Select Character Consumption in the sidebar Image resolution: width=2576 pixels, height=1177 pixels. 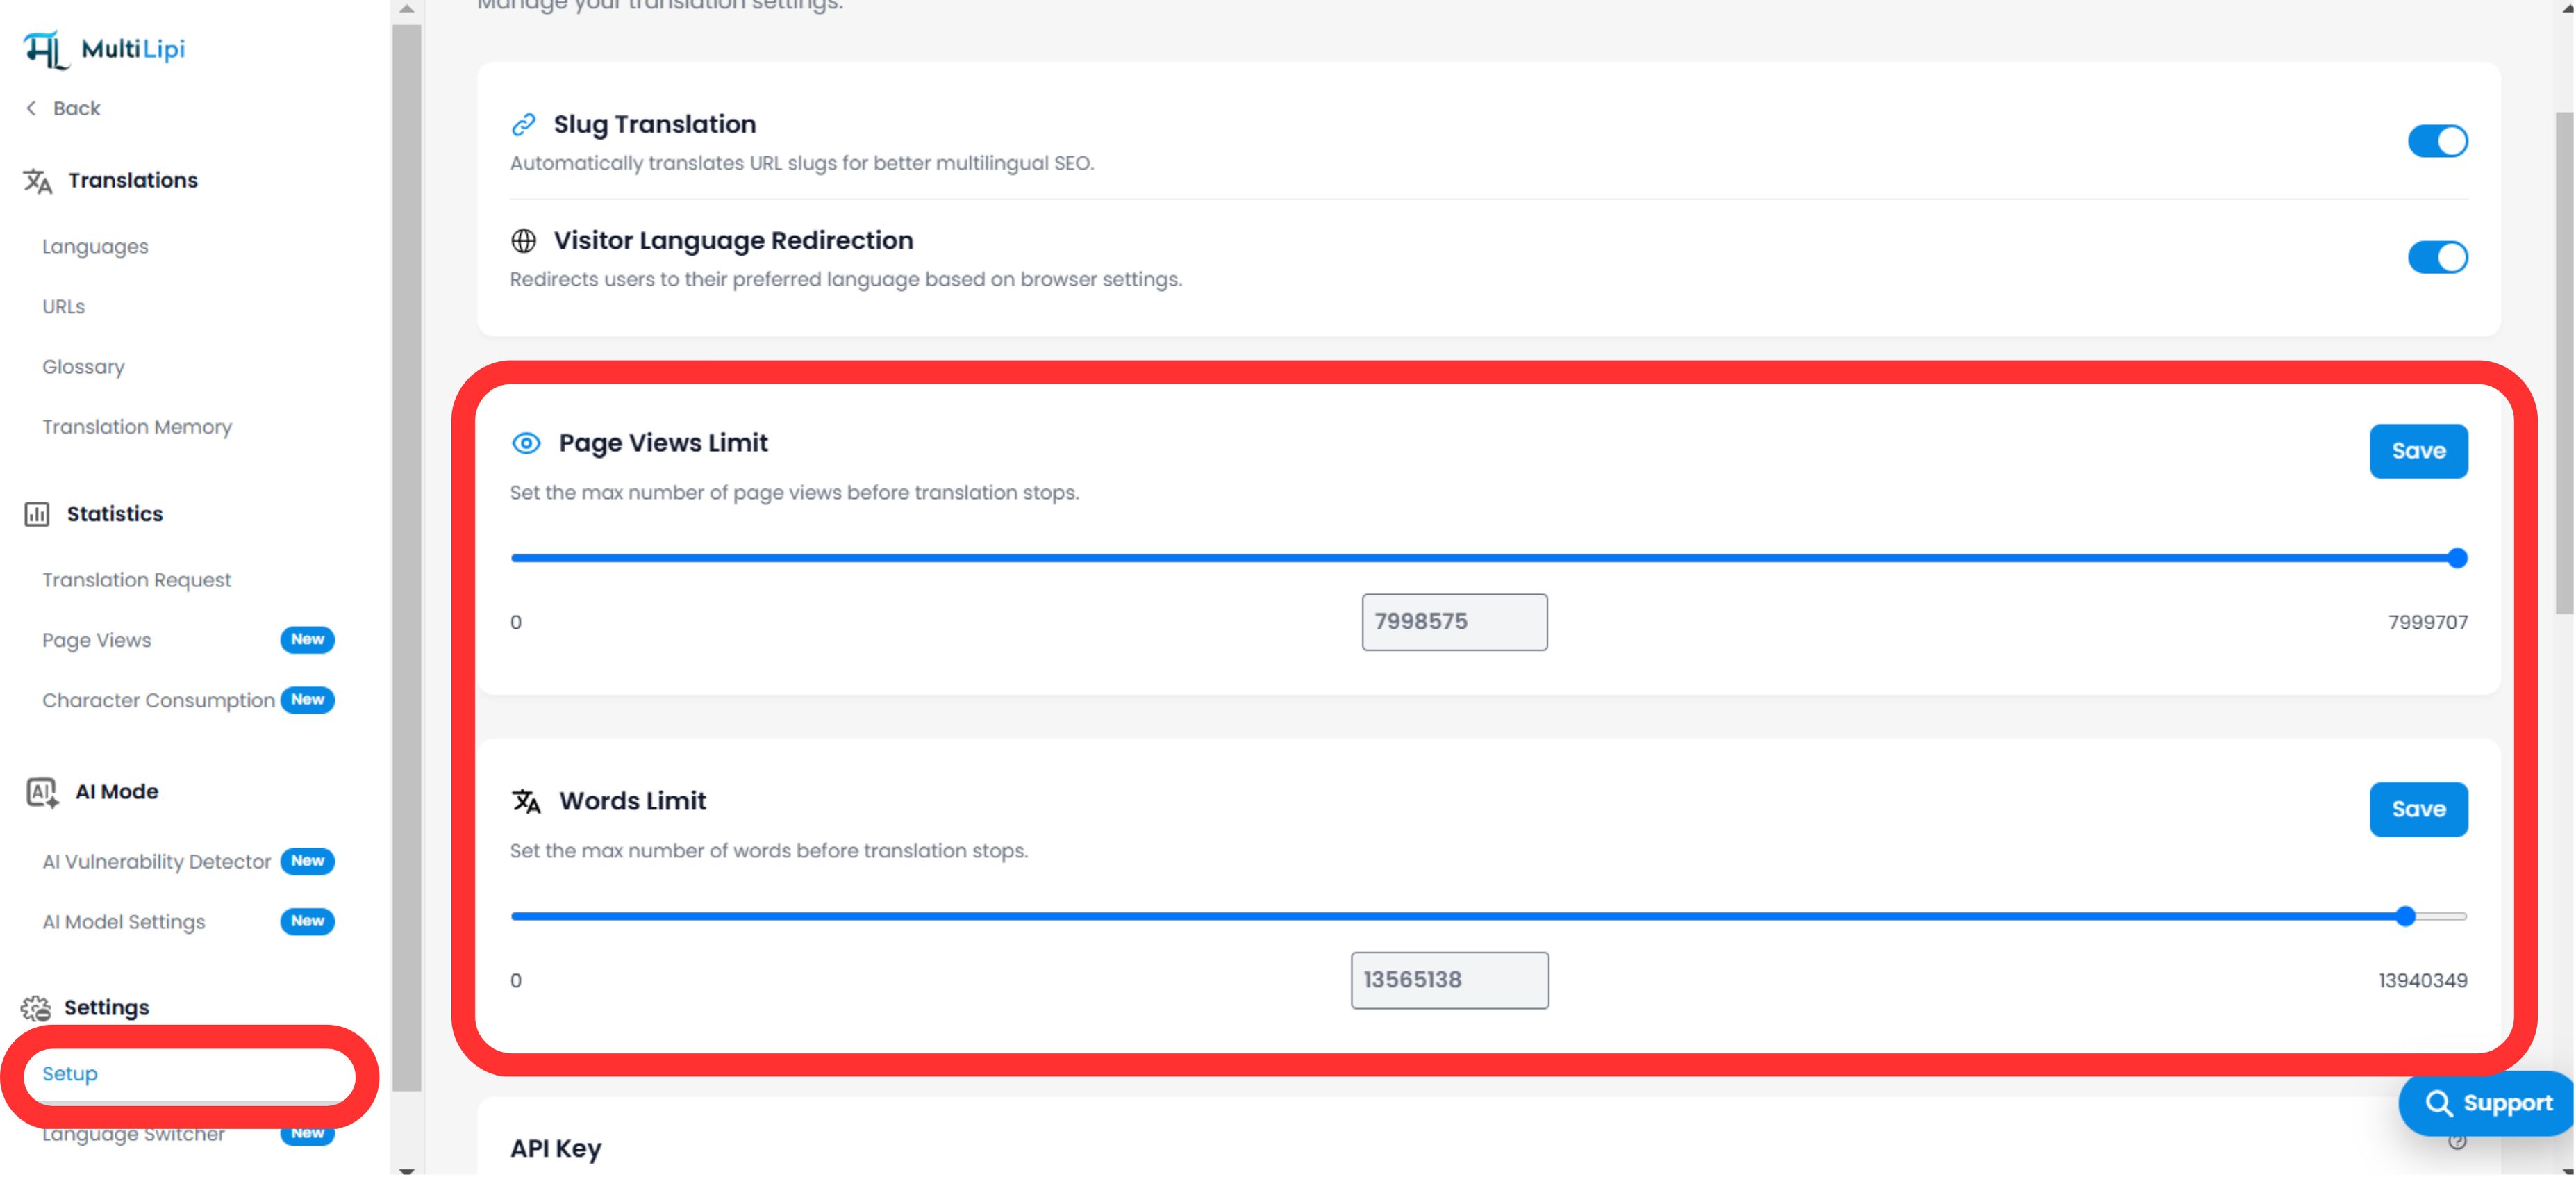point(158,700)
